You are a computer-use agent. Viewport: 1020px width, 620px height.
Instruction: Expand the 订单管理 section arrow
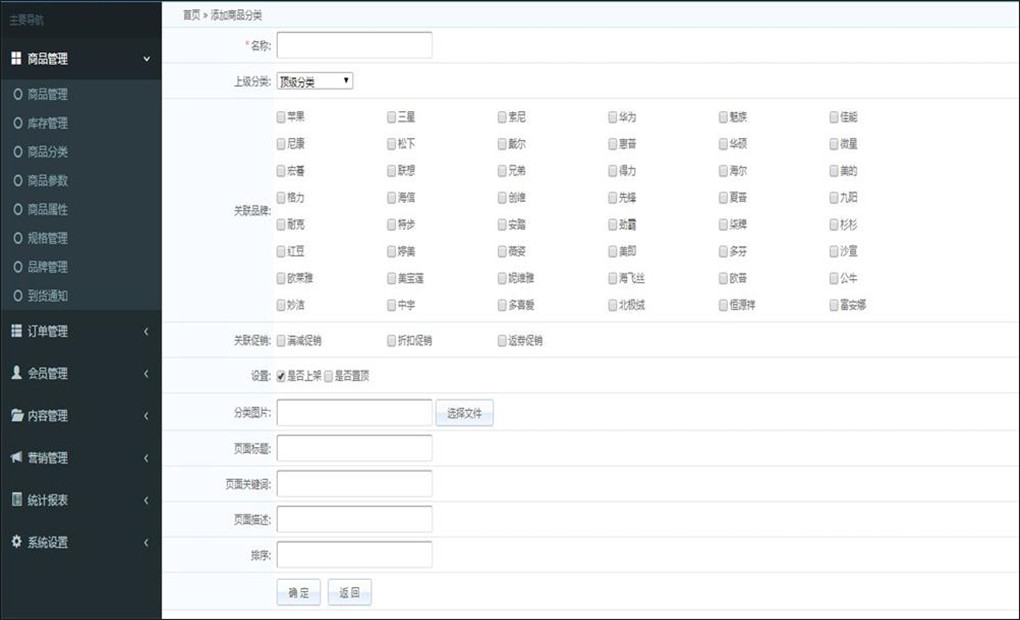pyautogui.click(x=146, y=331)
